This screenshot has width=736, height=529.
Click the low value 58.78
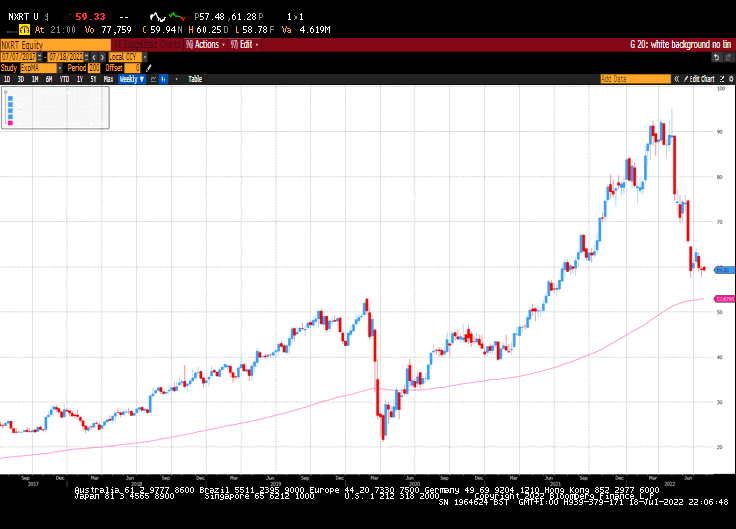(x=255, y=30)
